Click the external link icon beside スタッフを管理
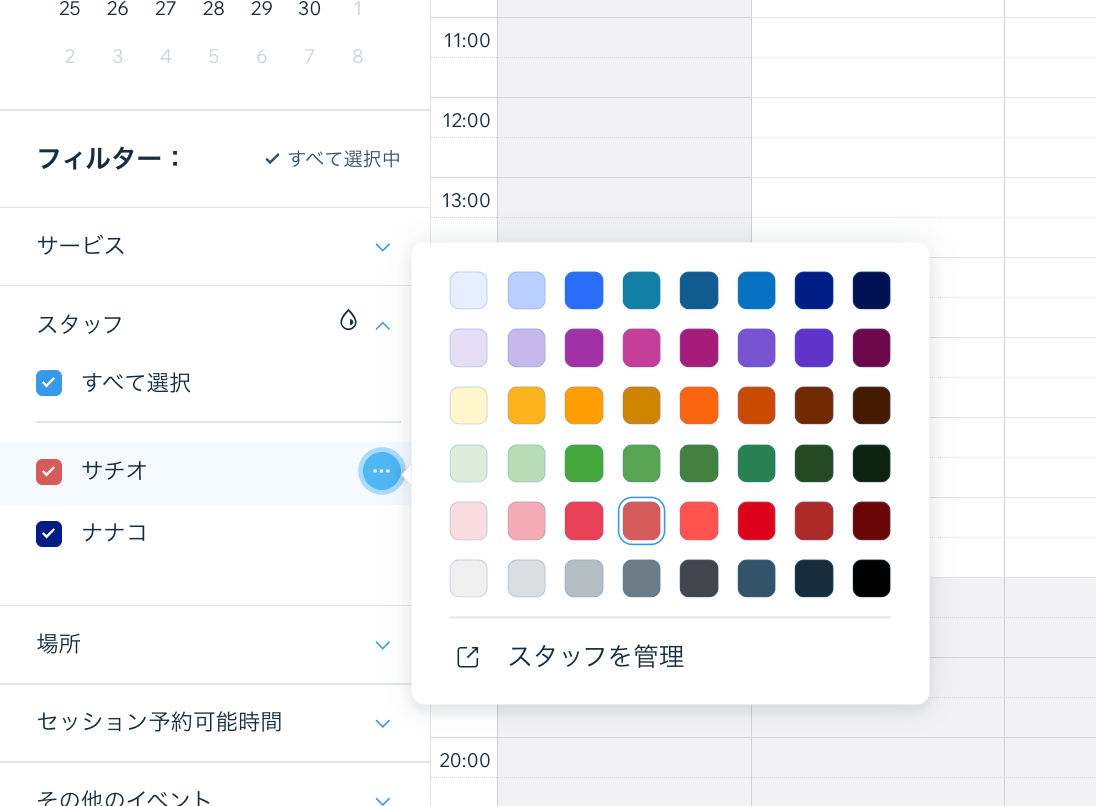Screen dimensions: 1096x806 [468, 657]
